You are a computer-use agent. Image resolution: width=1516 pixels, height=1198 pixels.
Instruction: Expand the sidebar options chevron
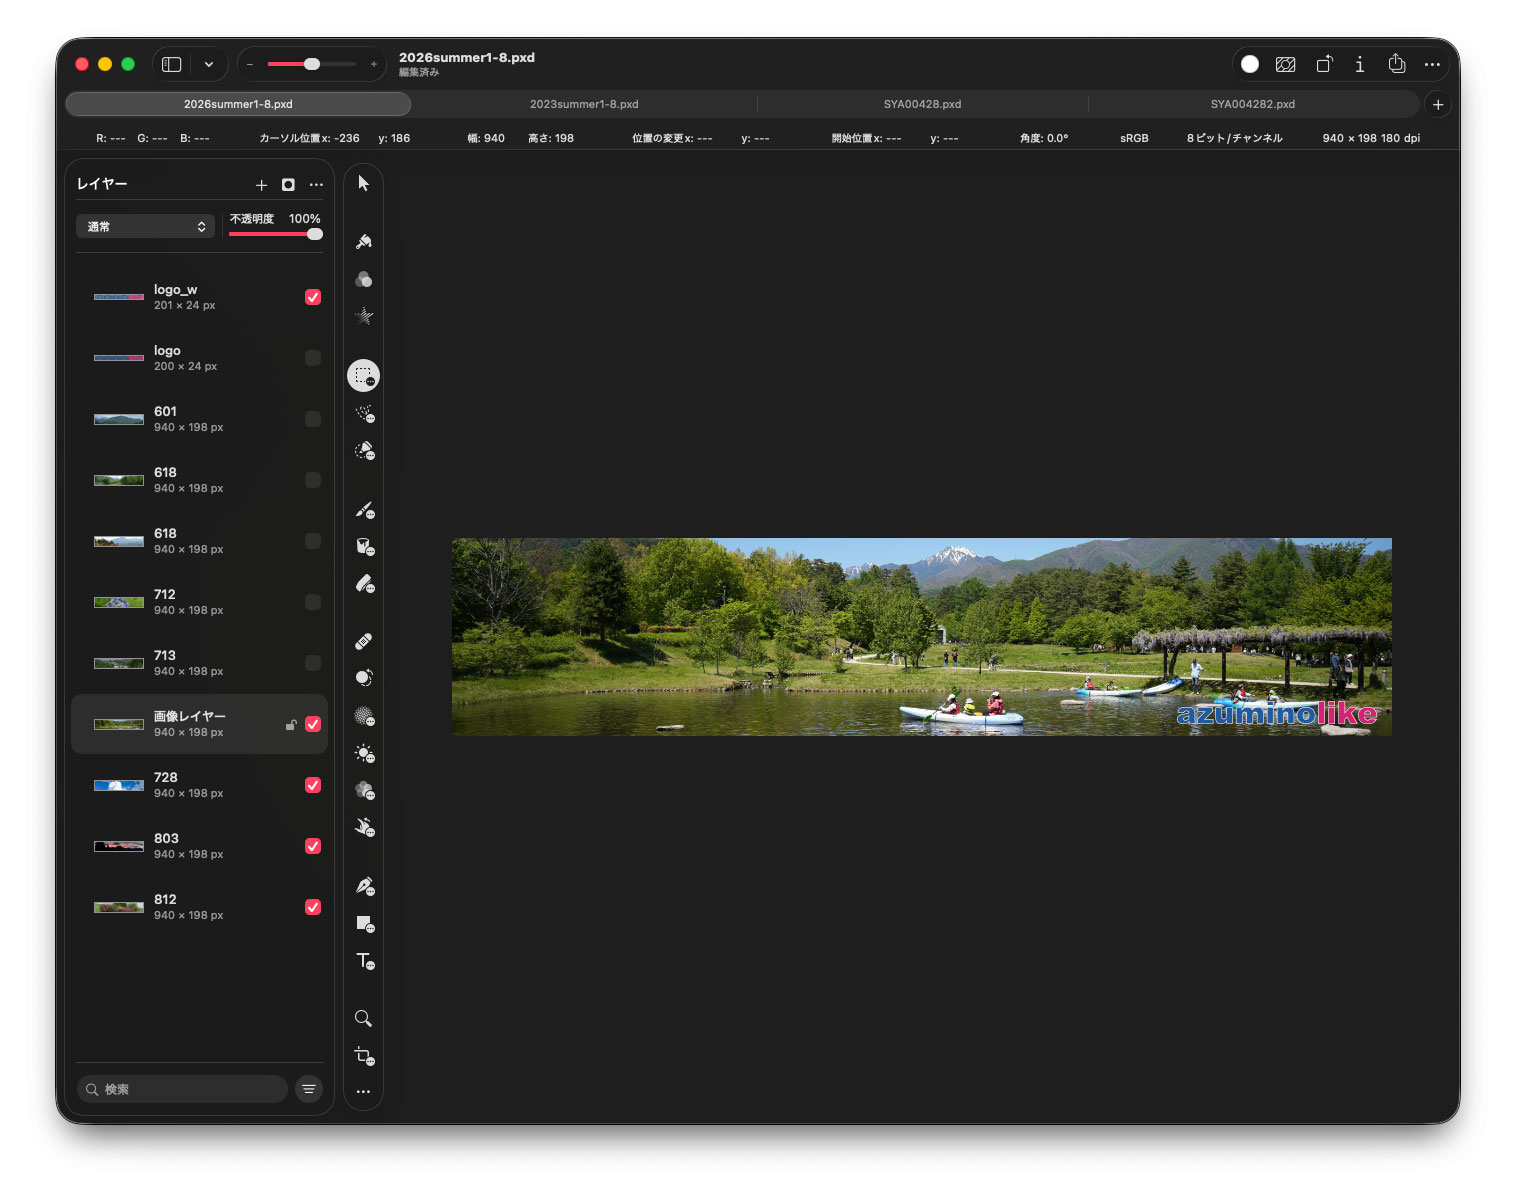[x=209, y=64]
